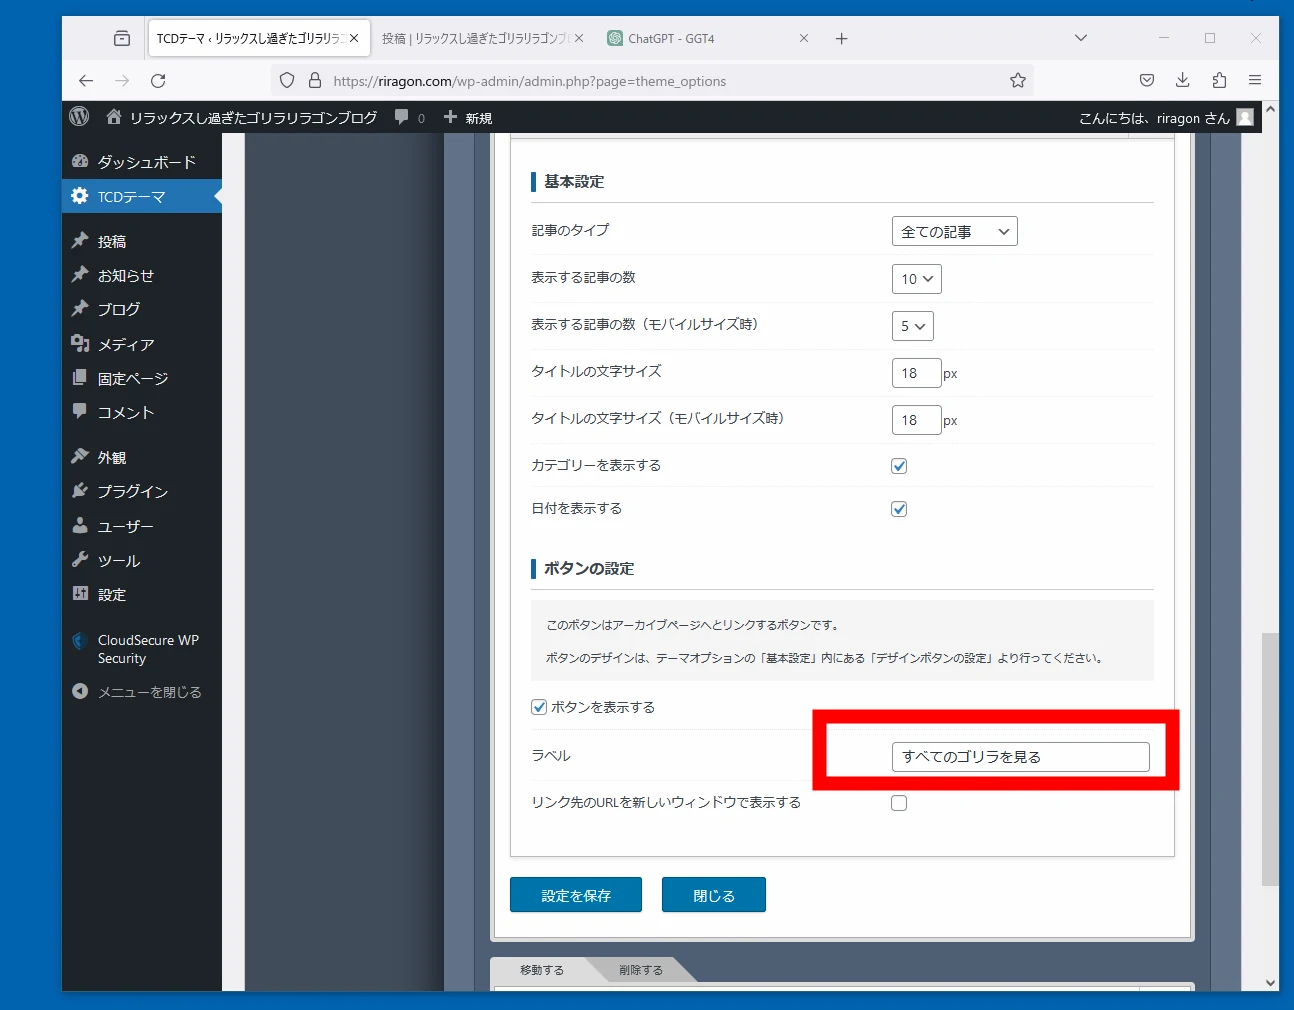Viewport: 1294px width, 1010px height.
Task: Switch to the ChatGPT - GGT4 tab
Action: click(x=700, y=39)
